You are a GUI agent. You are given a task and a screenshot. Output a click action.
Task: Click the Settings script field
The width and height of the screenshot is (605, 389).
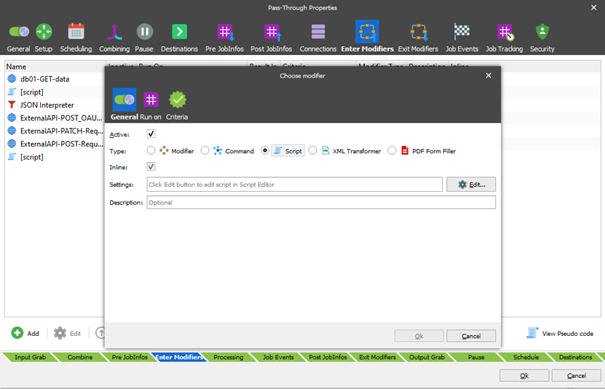(x=294, y=184)
